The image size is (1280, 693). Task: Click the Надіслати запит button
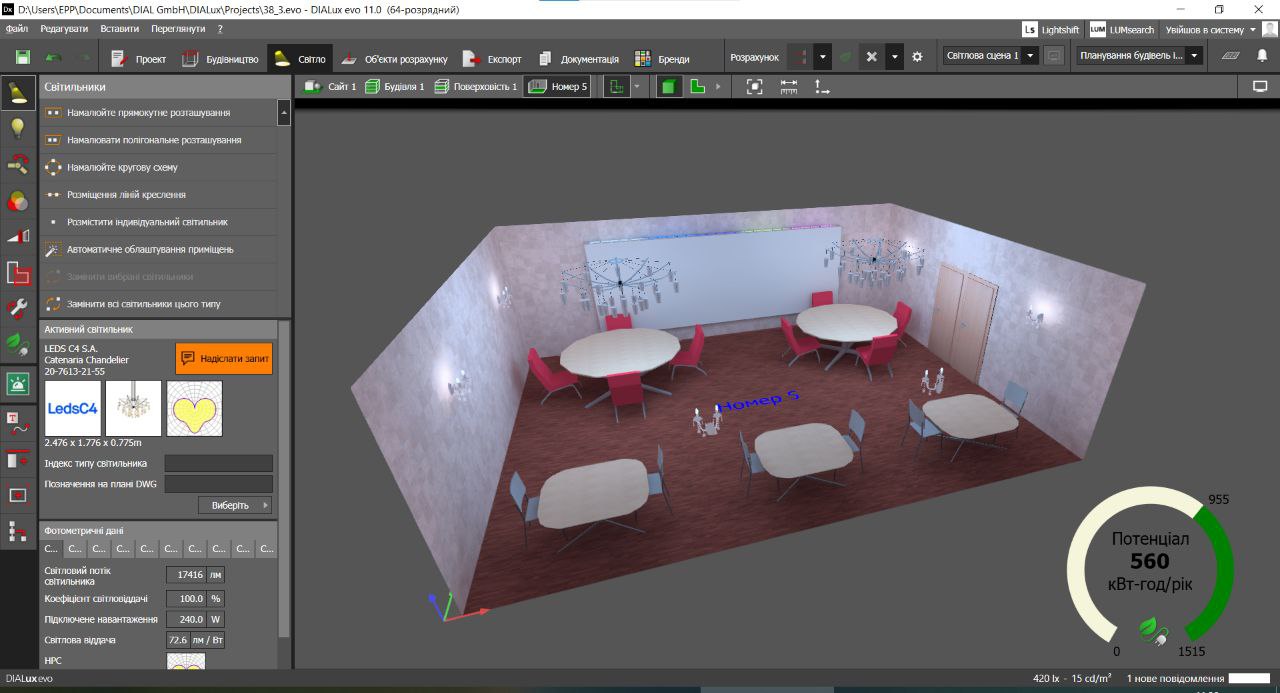coord(224,358)
